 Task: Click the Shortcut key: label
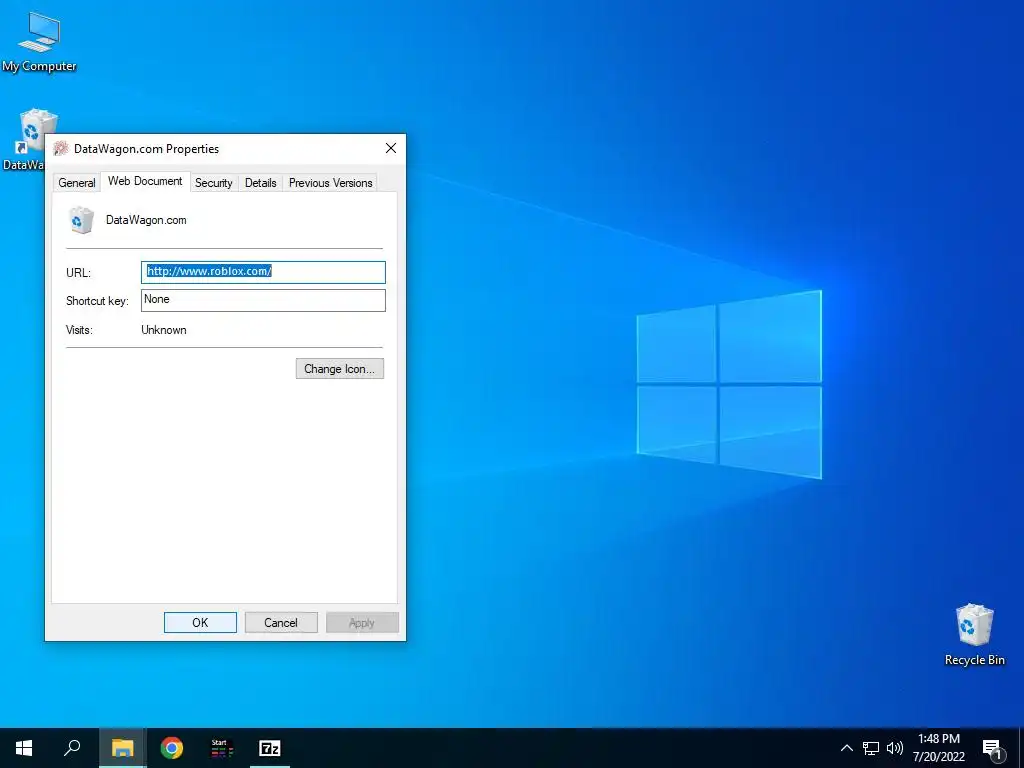tap(97, 301)
